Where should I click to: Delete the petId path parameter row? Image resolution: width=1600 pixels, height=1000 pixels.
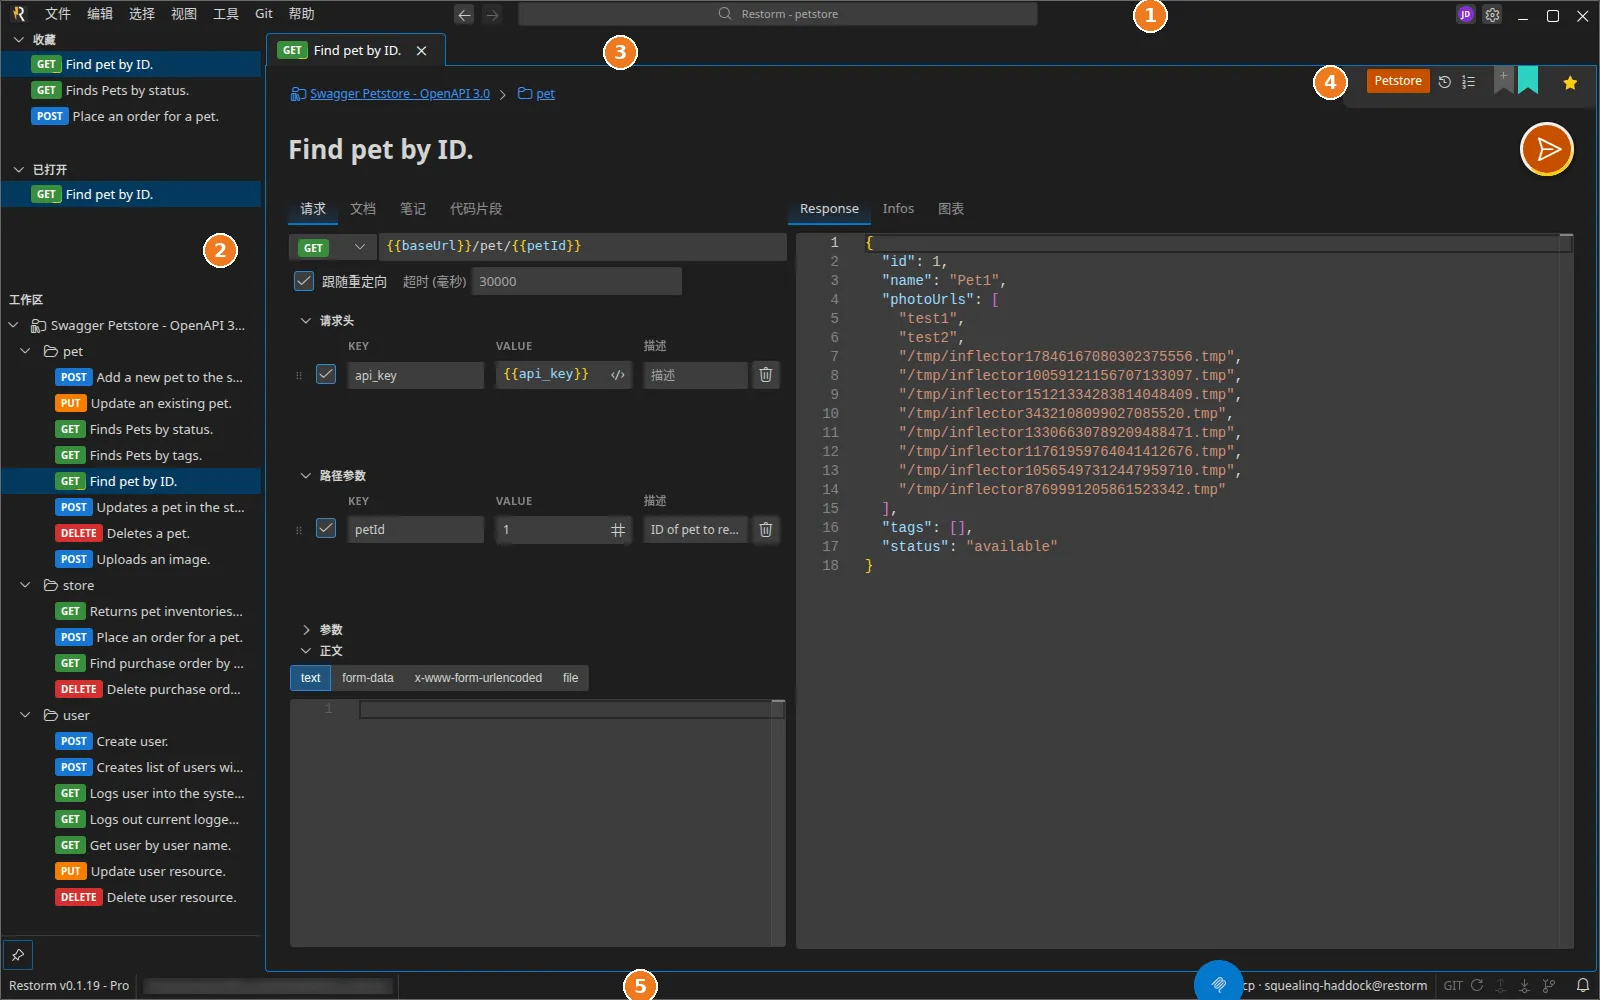(x=765, y=530)
